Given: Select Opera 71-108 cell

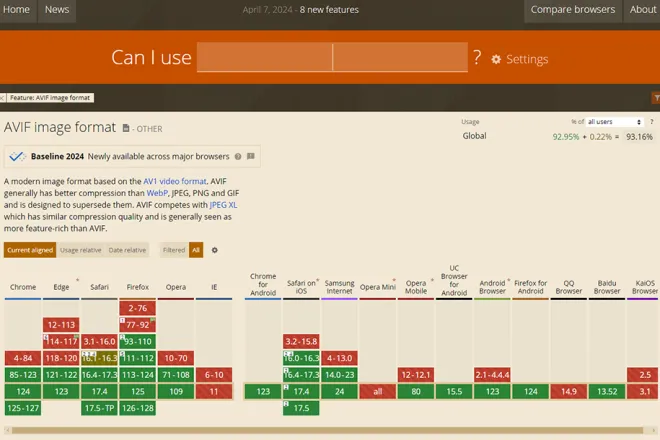Looking at the screenshot, I should click(176, 375).
